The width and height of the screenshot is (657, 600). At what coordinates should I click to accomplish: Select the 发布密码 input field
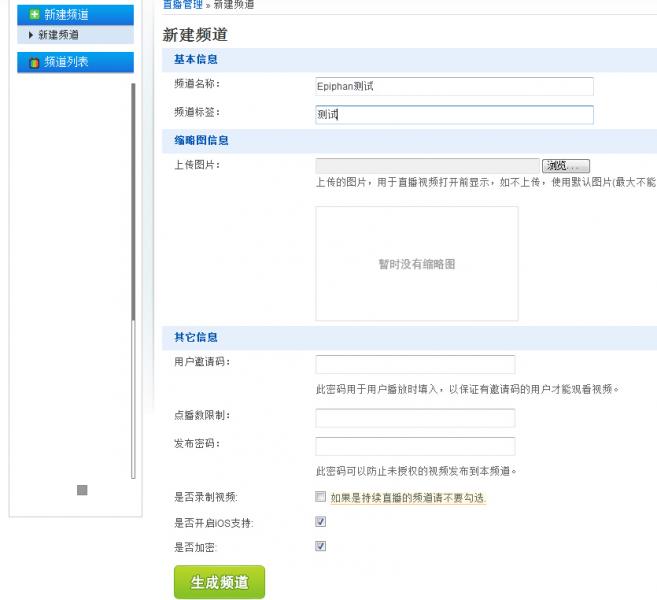(x=415, y=446)
